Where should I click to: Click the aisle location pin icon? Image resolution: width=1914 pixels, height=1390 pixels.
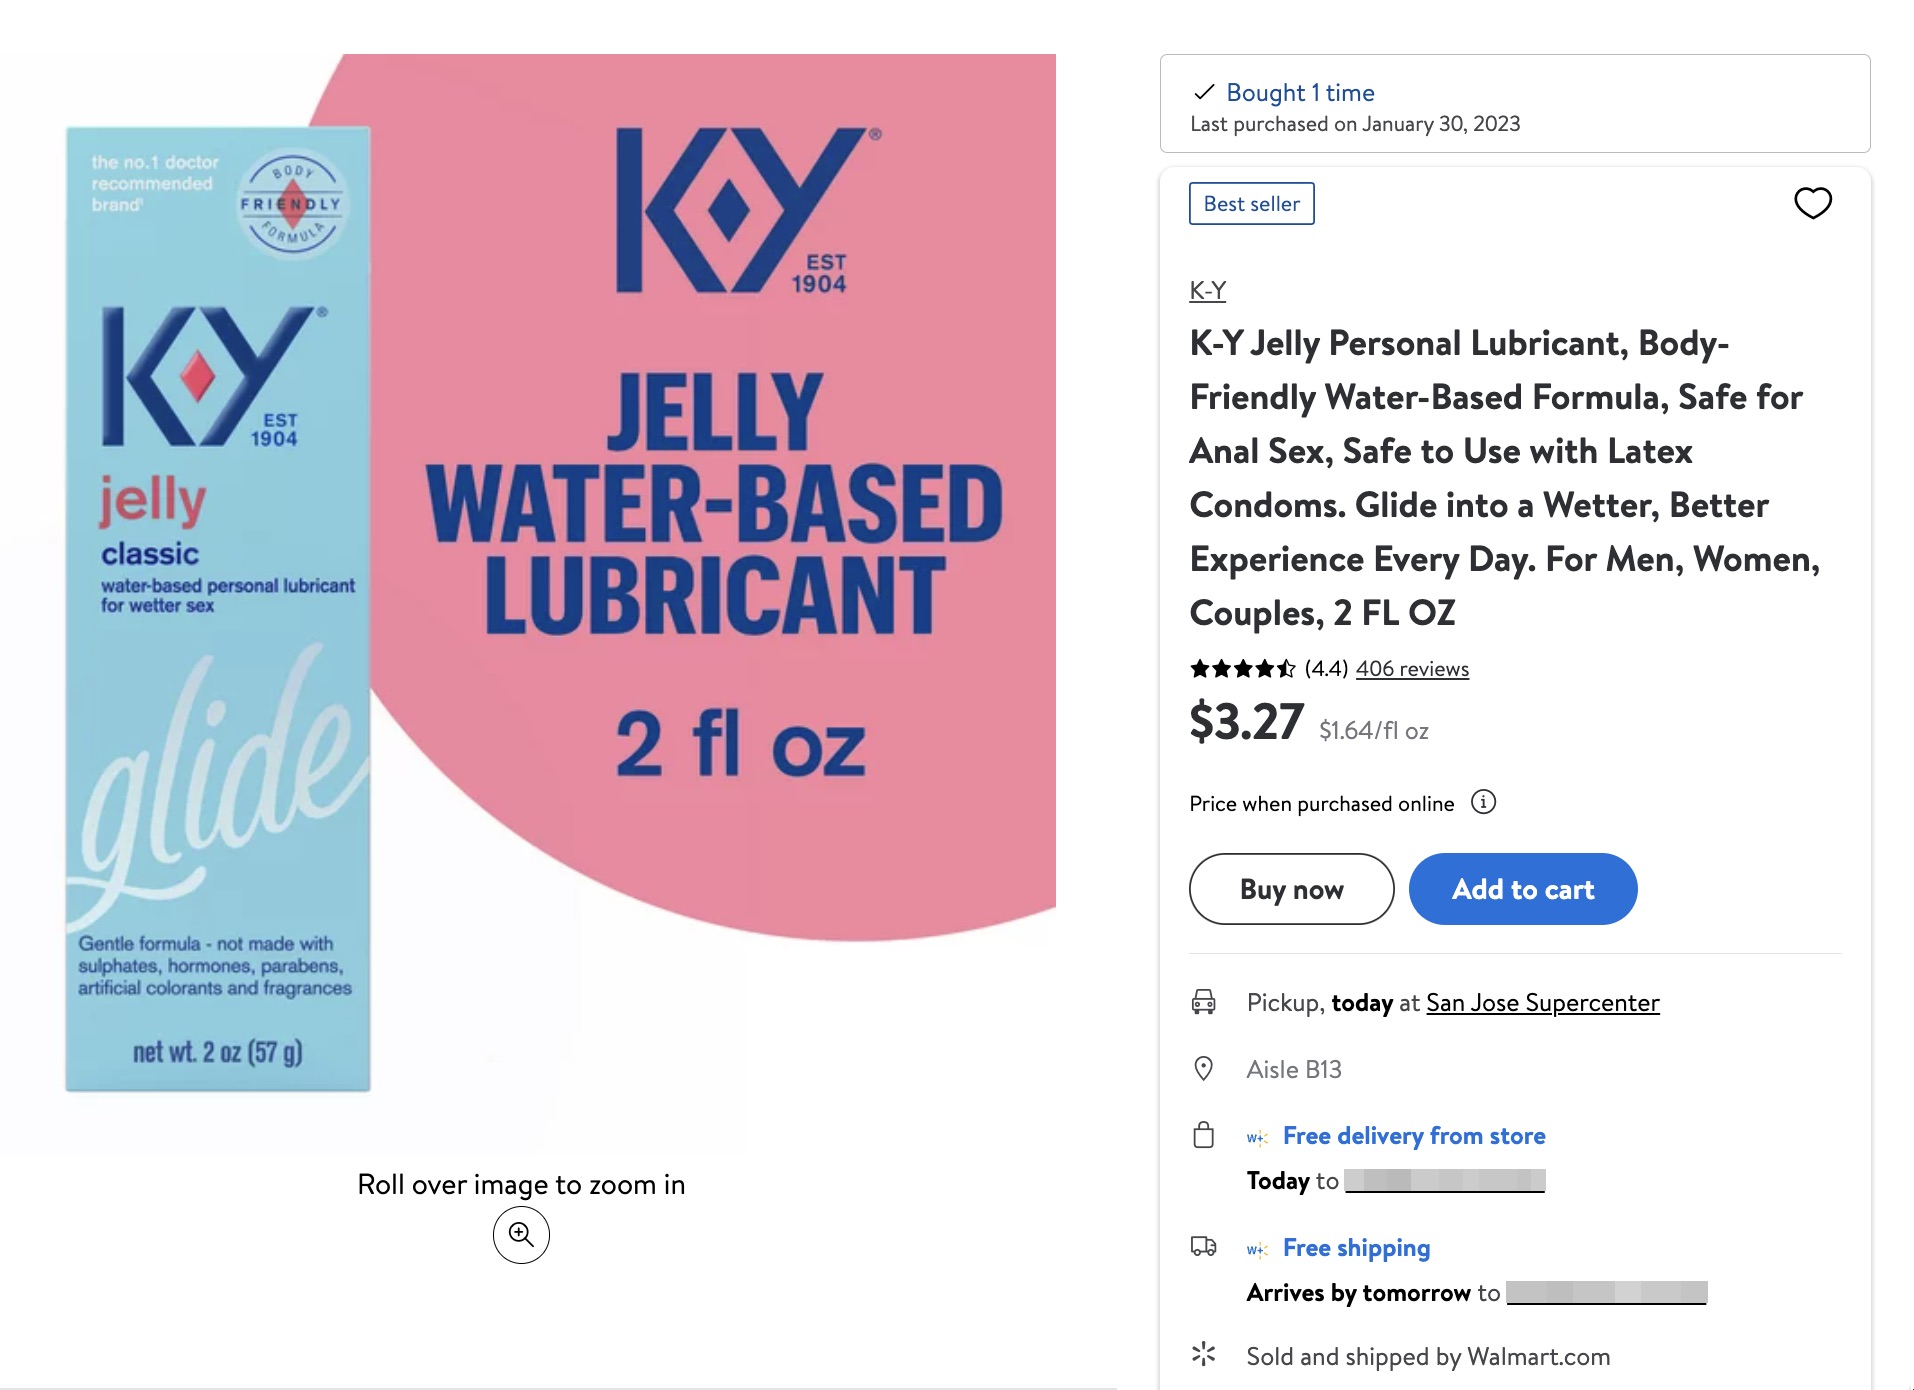tap(1204, 1069)
